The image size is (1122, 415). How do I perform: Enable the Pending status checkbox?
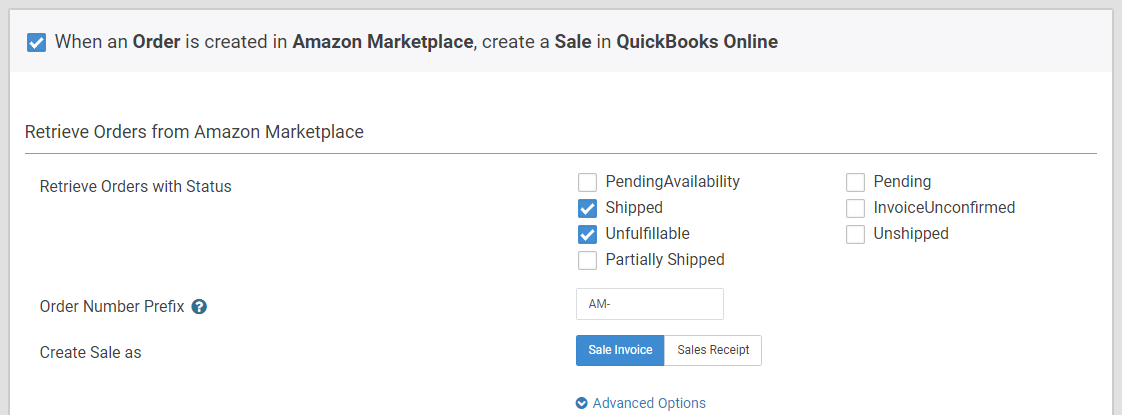(x=855, y=182)
